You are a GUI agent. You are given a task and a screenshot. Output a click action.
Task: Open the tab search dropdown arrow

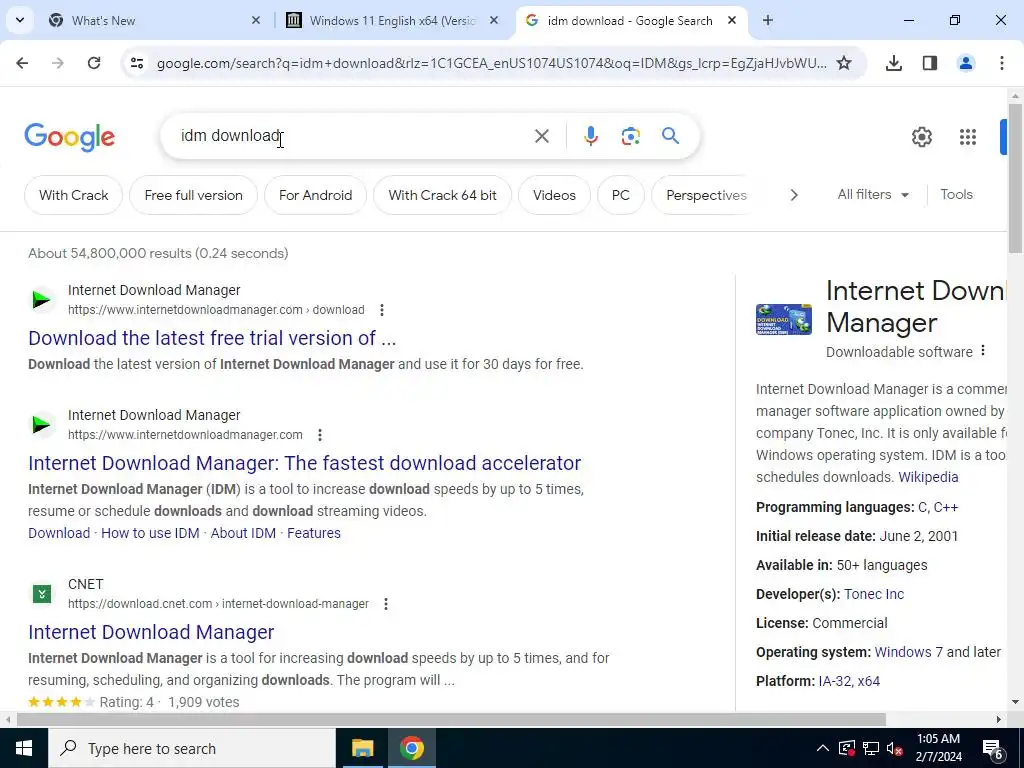pyautogui.click(x=20, y=20)
